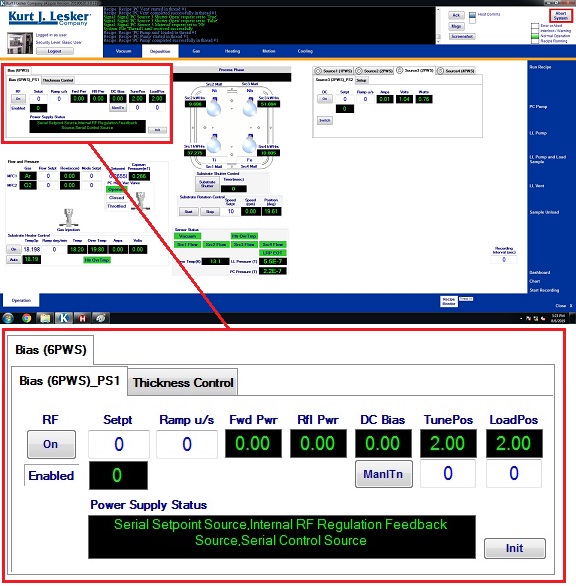The image size is (576, 587).
Task: Click Run Recipe in the right sidebar
Action: click(x=540, y=67)
